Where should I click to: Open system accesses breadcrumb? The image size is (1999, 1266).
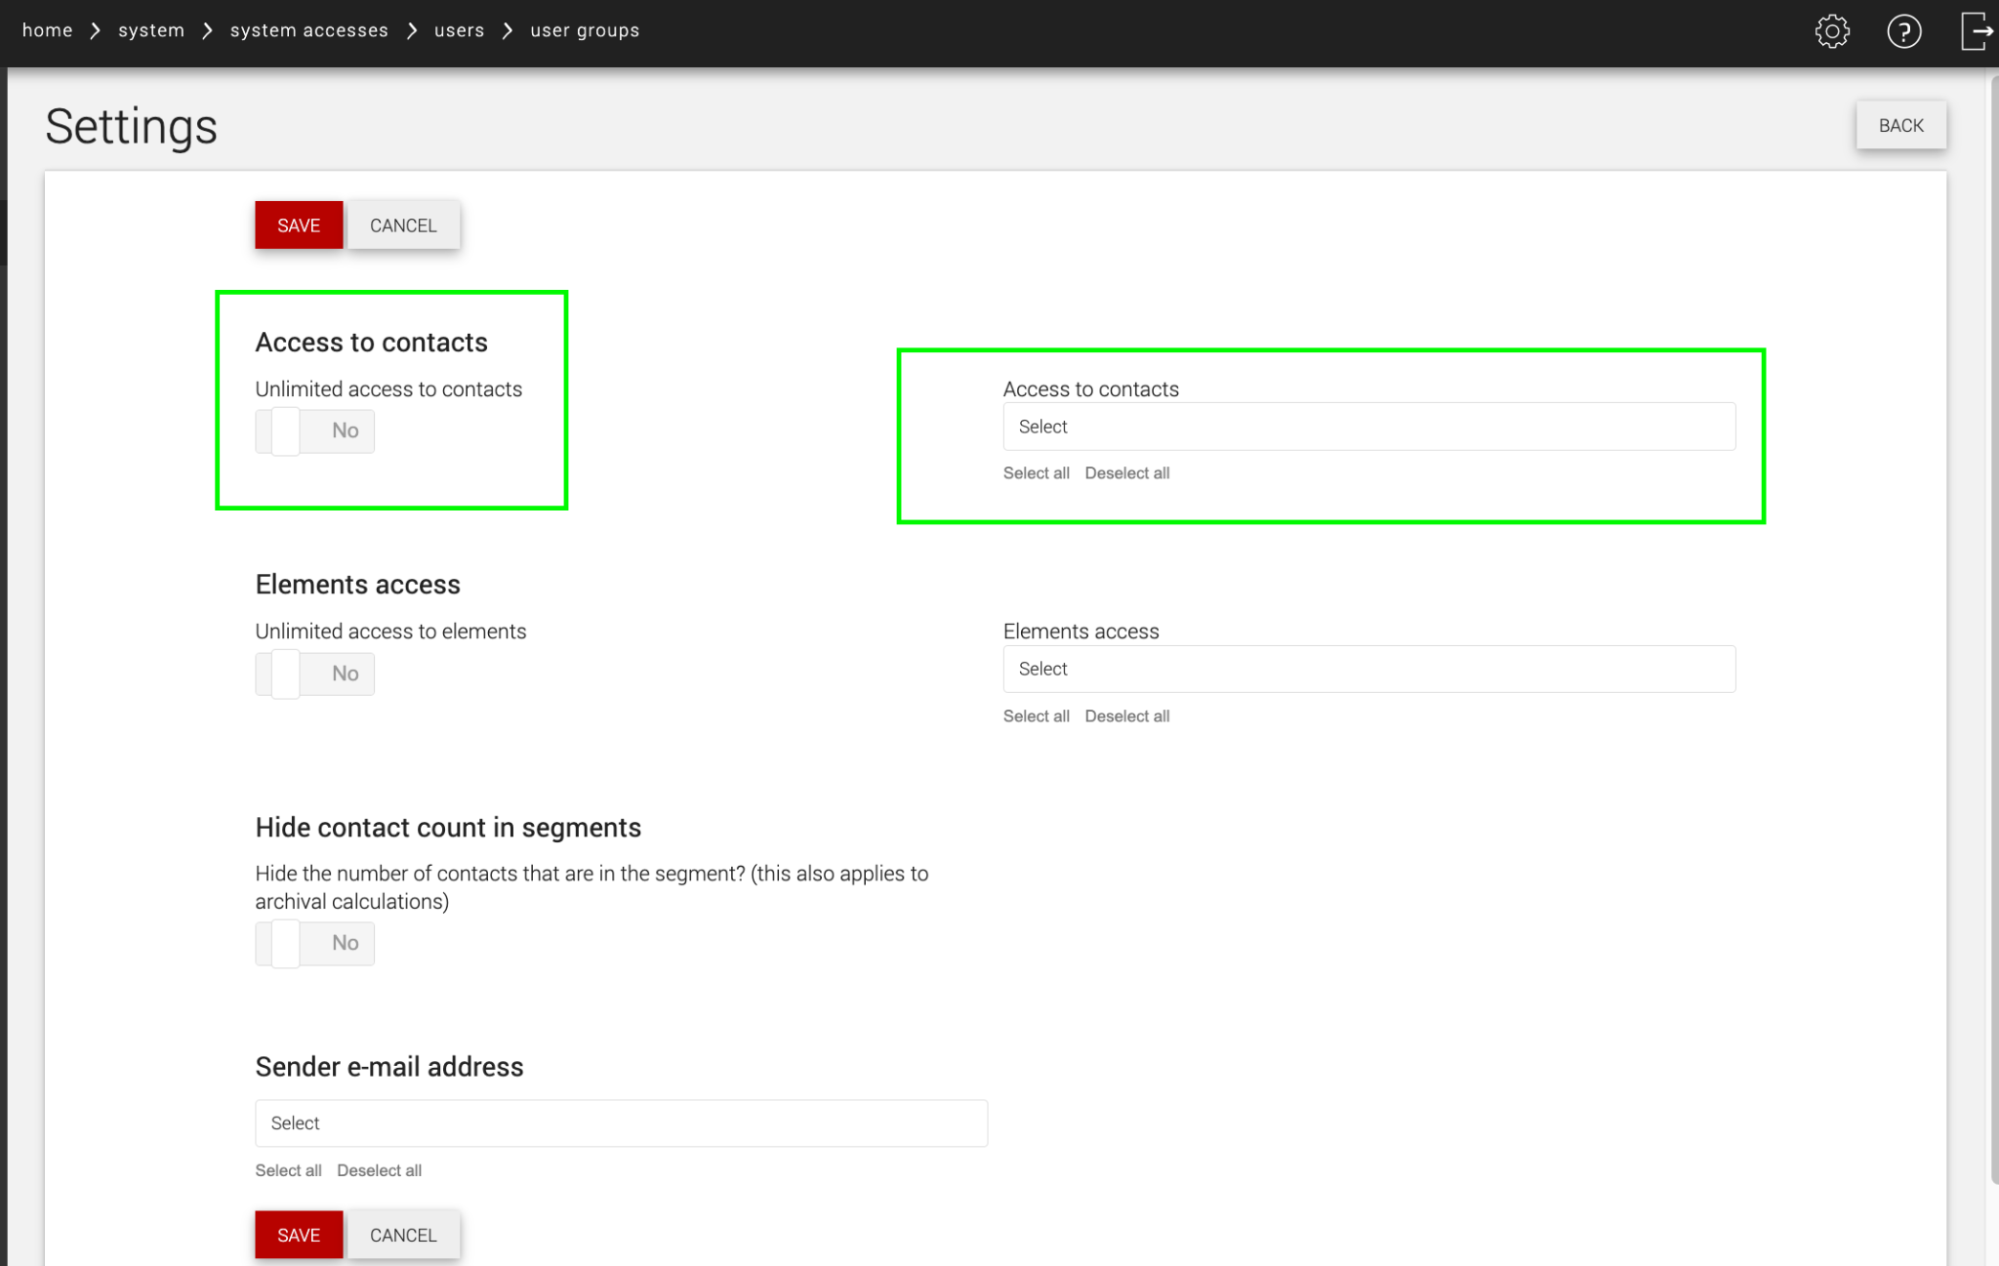[309, 30]
